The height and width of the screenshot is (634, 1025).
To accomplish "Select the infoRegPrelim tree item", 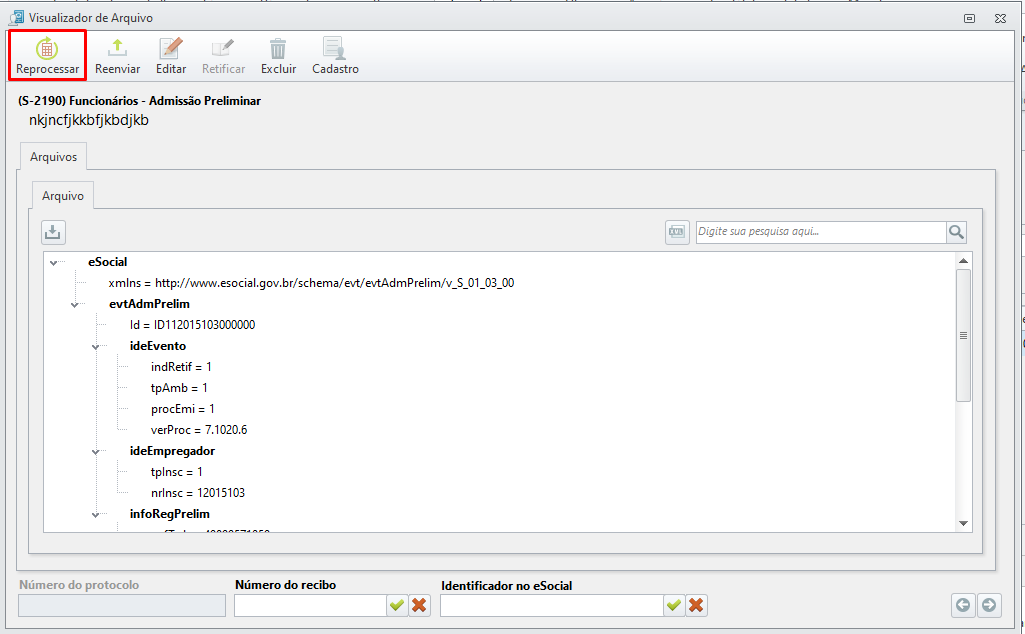I will (x=169, y=513).
